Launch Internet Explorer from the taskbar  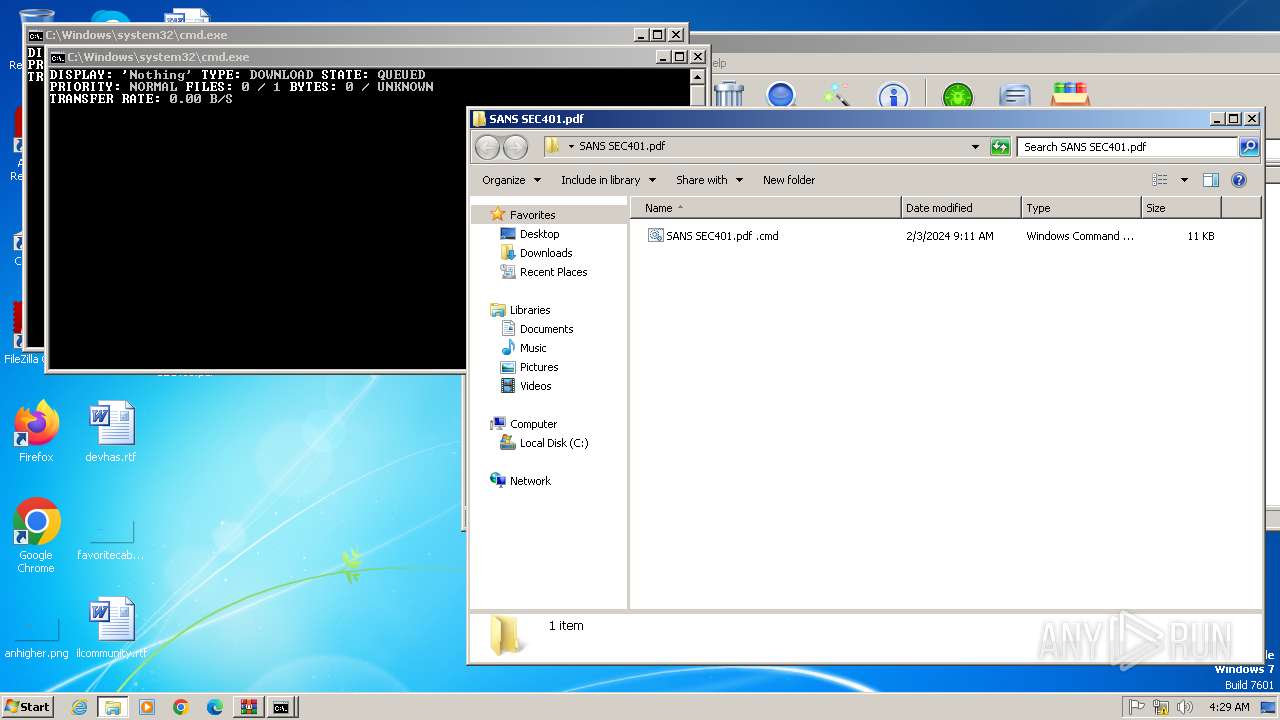click(x=79, y=707)
